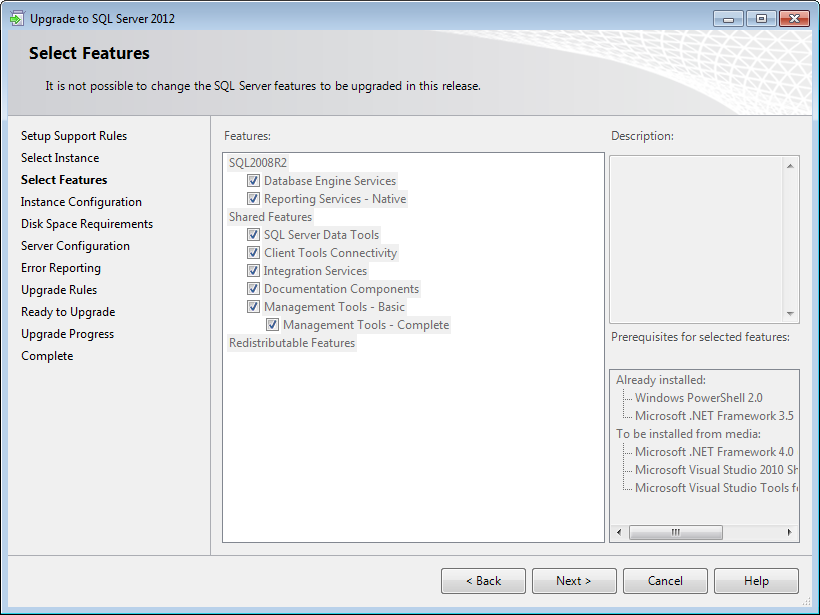The width and height of the screenshot is (820, 615).
Task: Click Integration Services label
Action: click(x=315, y=271)
